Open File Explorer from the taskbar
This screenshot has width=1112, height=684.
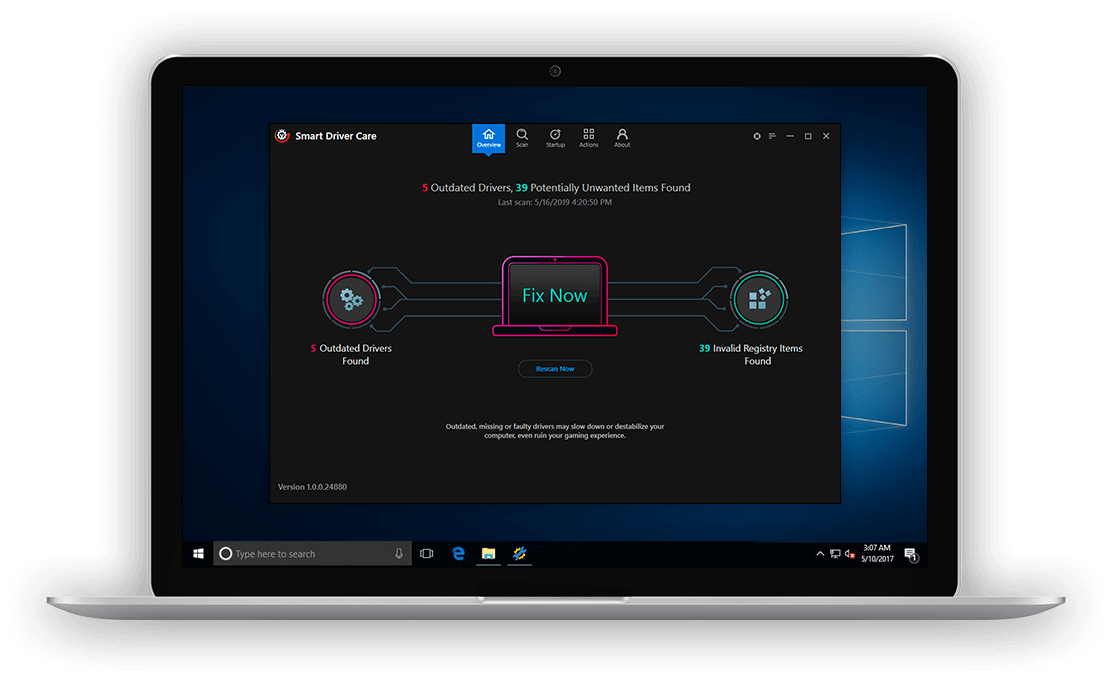488,552
